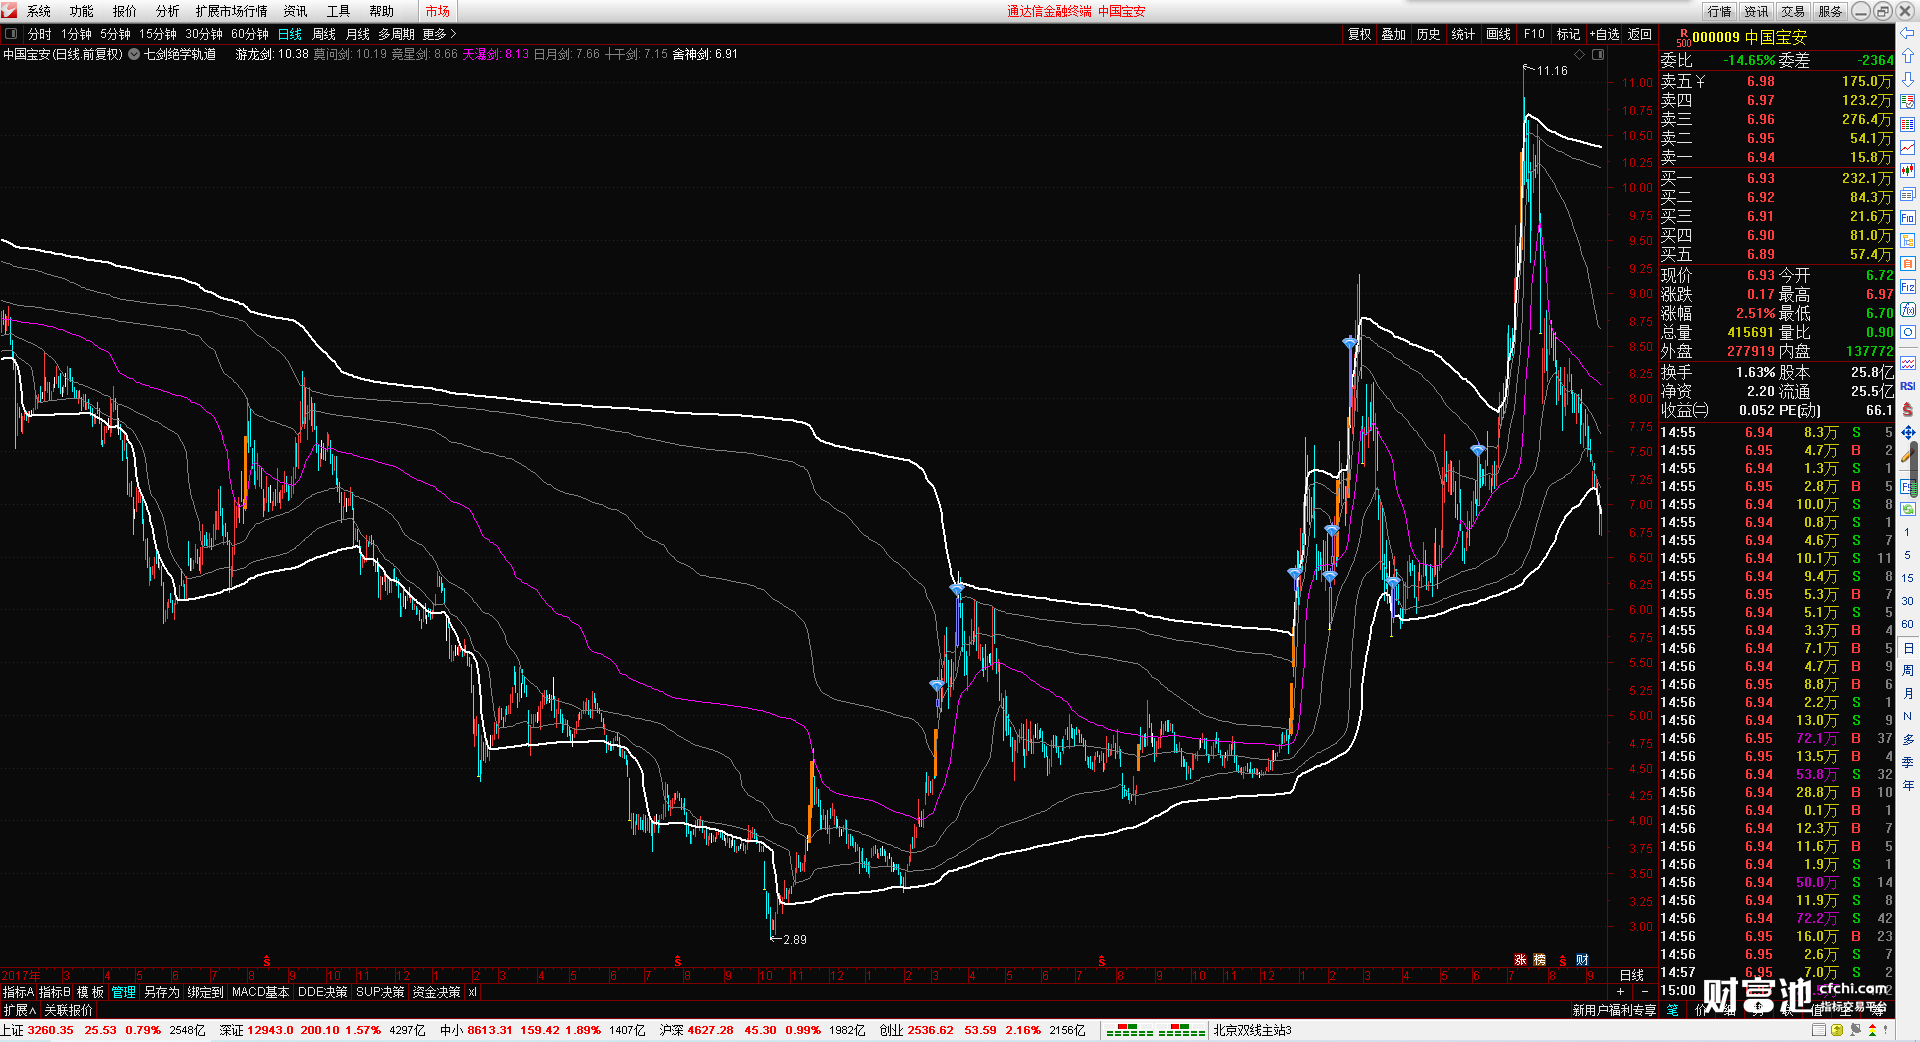Image resolution: width=1920 pixels, height=1042 pixels.
Task: Open the 工具 menu
Action: click(339, 11)
